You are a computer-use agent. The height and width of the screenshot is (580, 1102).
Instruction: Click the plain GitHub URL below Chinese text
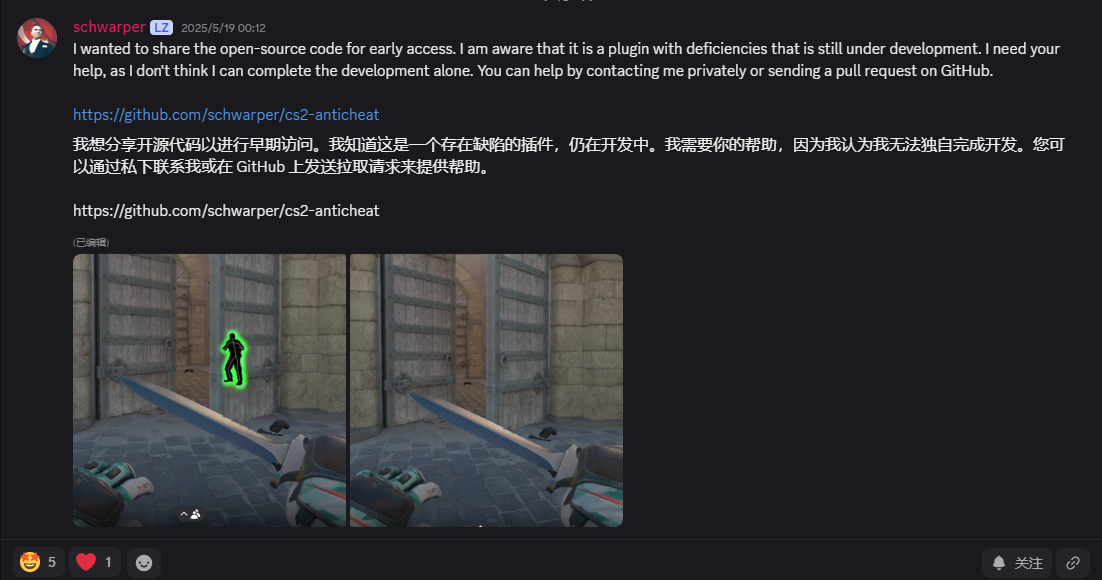pos(226,211)
